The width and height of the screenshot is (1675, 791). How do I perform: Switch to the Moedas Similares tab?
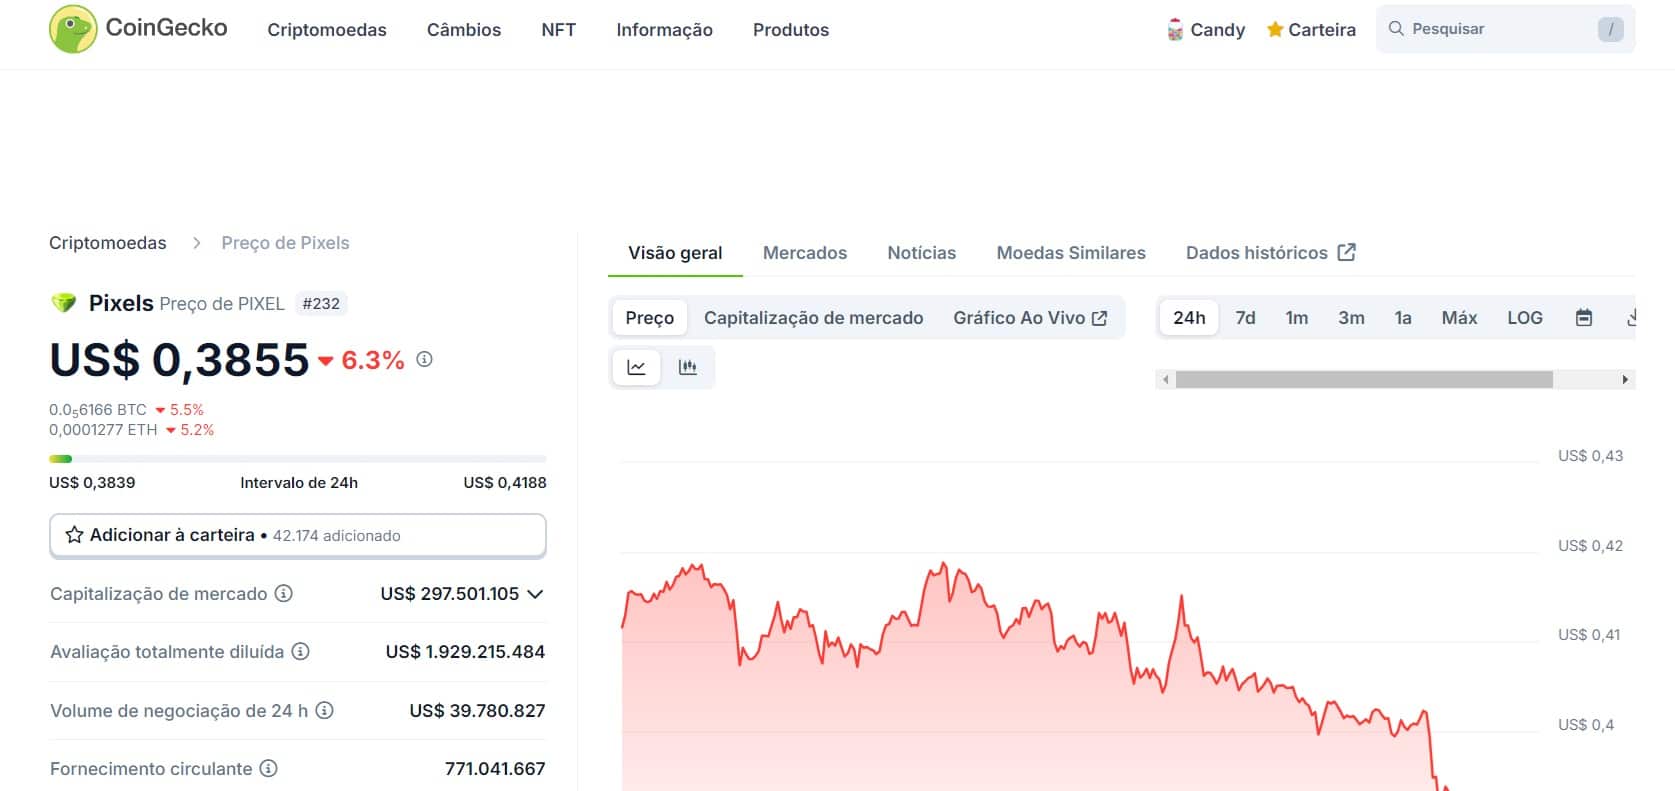coord(1071,253)
